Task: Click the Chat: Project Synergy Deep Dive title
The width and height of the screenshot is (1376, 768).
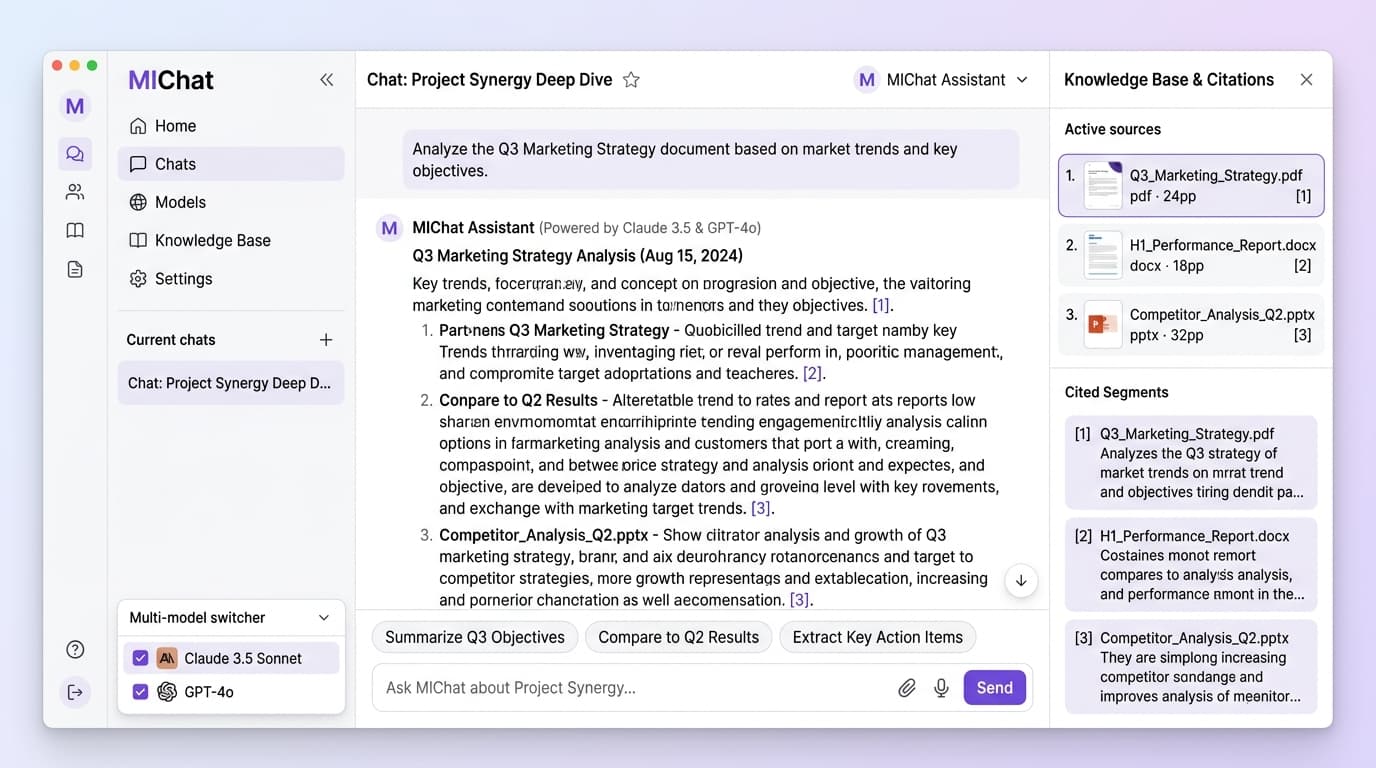Action: point(490,80)
